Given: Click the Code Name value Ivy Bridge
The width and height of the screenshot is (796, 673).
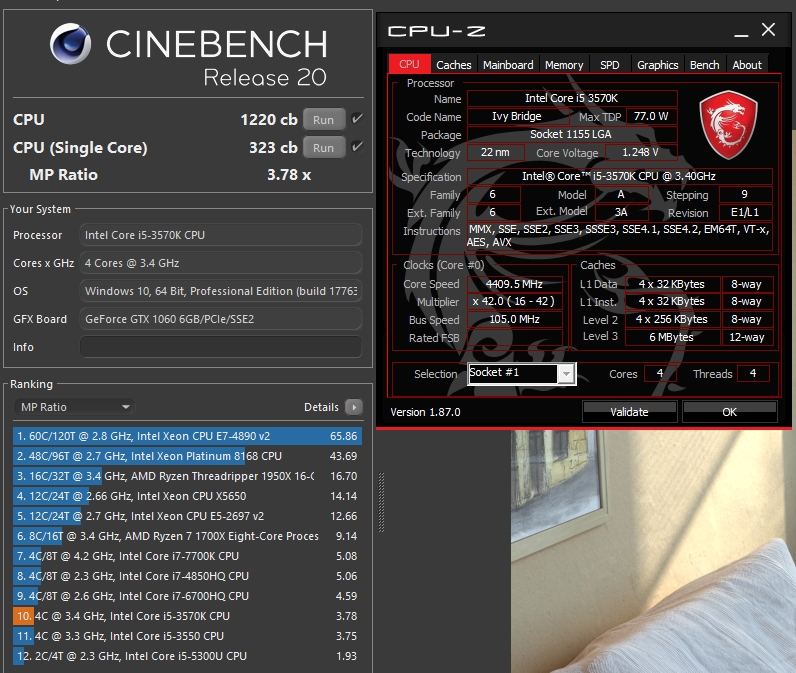Looking at the screenshot, I should click(517, 116).
